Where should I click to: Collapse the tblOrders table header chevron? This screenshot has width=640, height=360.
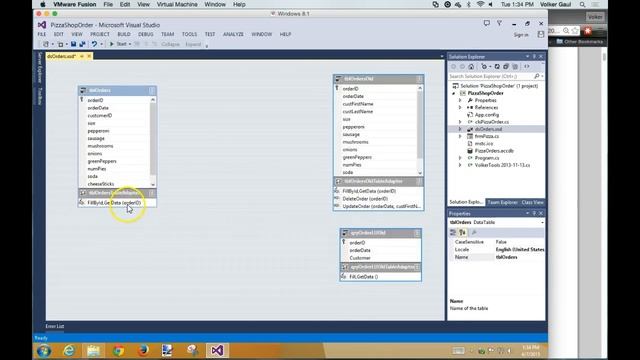(151, 90)
